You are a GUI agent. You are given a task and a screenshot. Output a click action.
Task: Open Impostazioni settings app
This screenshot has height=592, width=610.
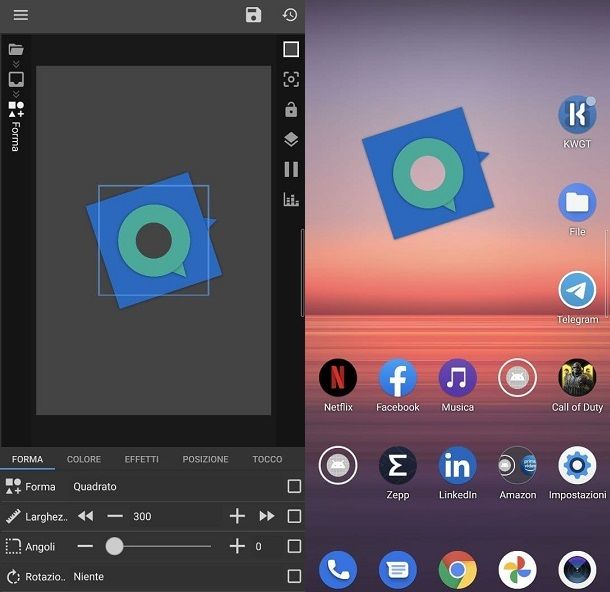[577, 465]
